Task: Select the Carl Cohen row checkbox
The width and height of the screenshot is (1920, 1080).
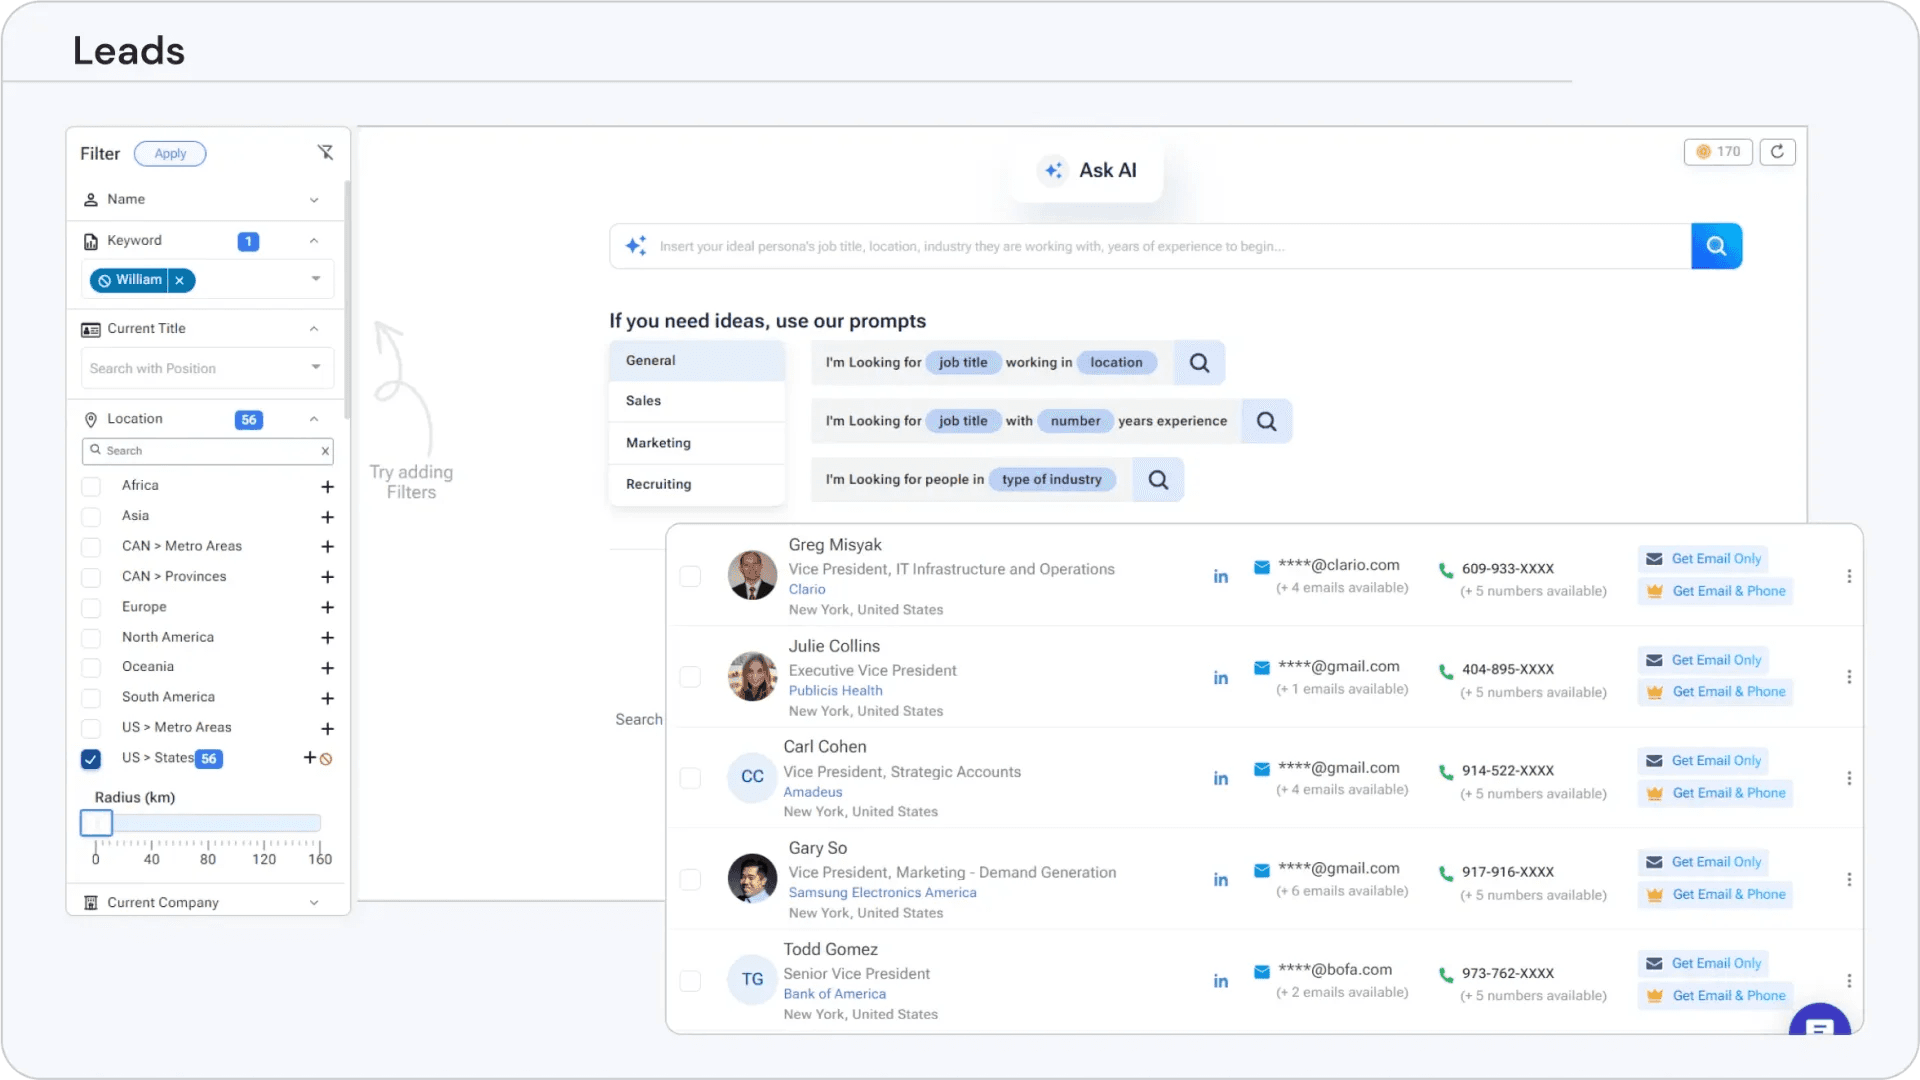Action: 690,778
